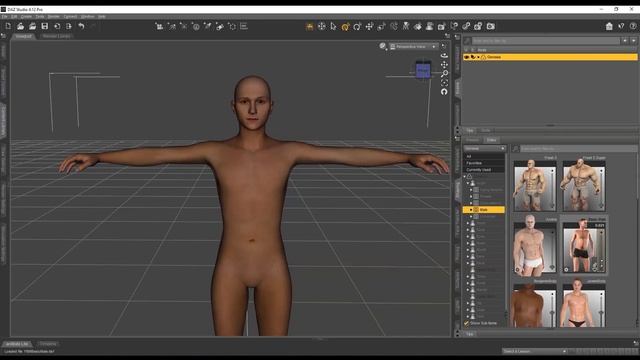640x360 pixels.
Task: Collapse the top root node of shaping tree
Action: (464, 177)
